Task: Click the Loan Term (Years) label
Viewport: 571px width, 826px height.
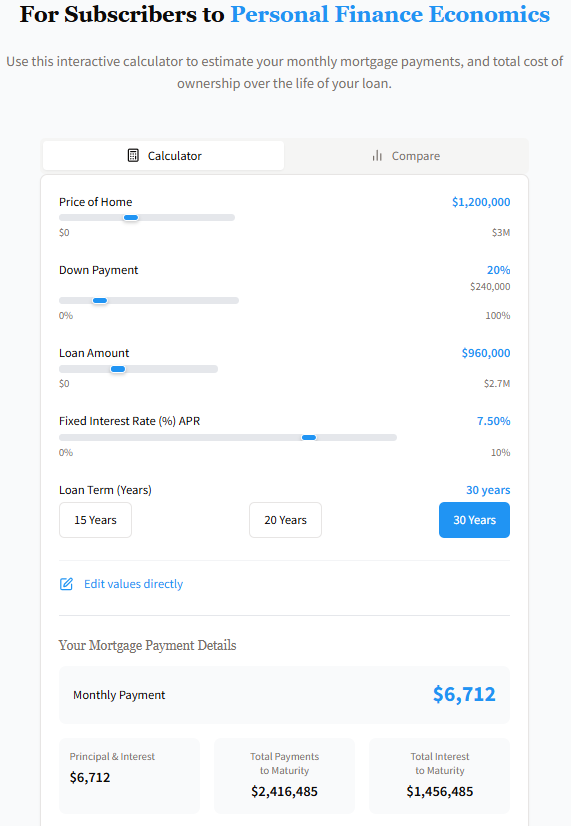Action: pyautogui.click(x=105, y=490)
